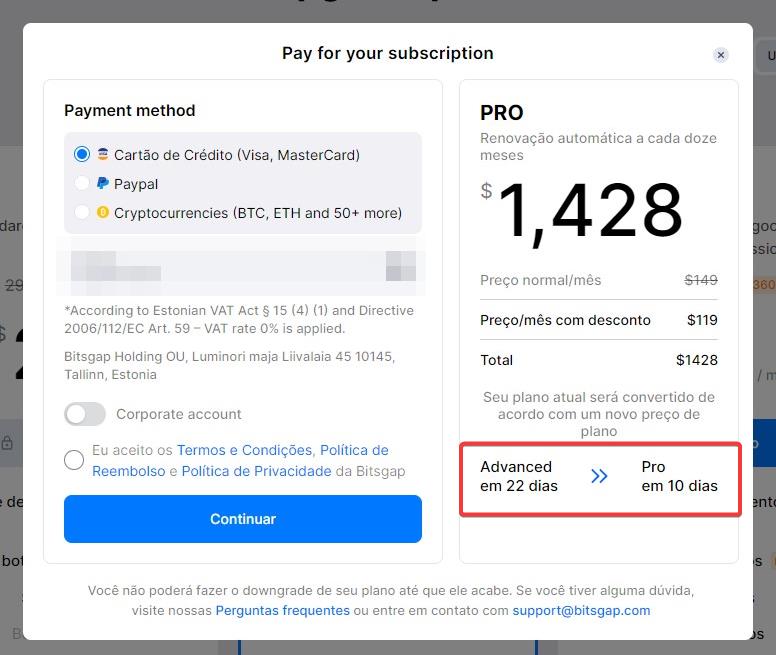Select the credit card payment radio button
This screenshot has height=655, width=776.
(x=82, y=155)
